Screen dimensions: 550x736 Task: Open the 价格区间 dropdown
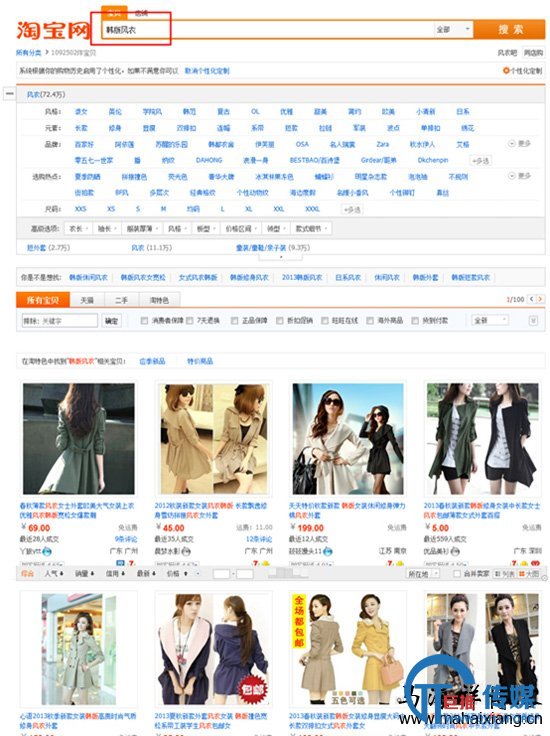(x=241, y=229)
